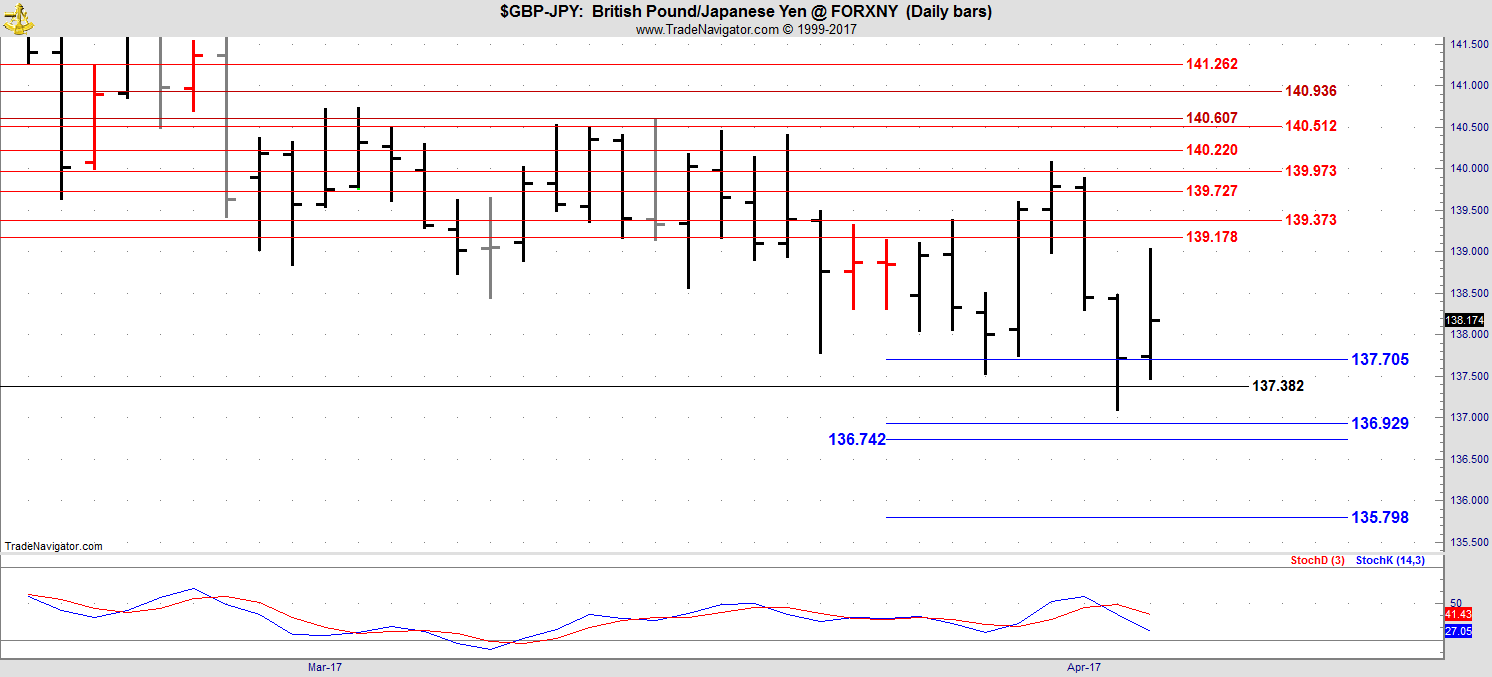Select the blue 137.705 support label
Screen dimensions: 1492x677
click(x=1379, y=359)
